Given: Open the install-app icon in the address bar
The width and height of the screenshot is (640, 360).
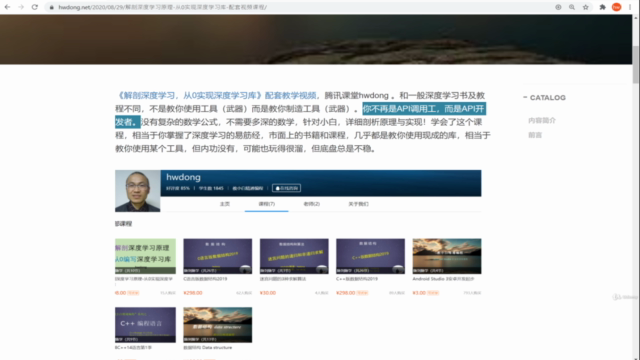Looking at the screenshot, I should point(558,7).
